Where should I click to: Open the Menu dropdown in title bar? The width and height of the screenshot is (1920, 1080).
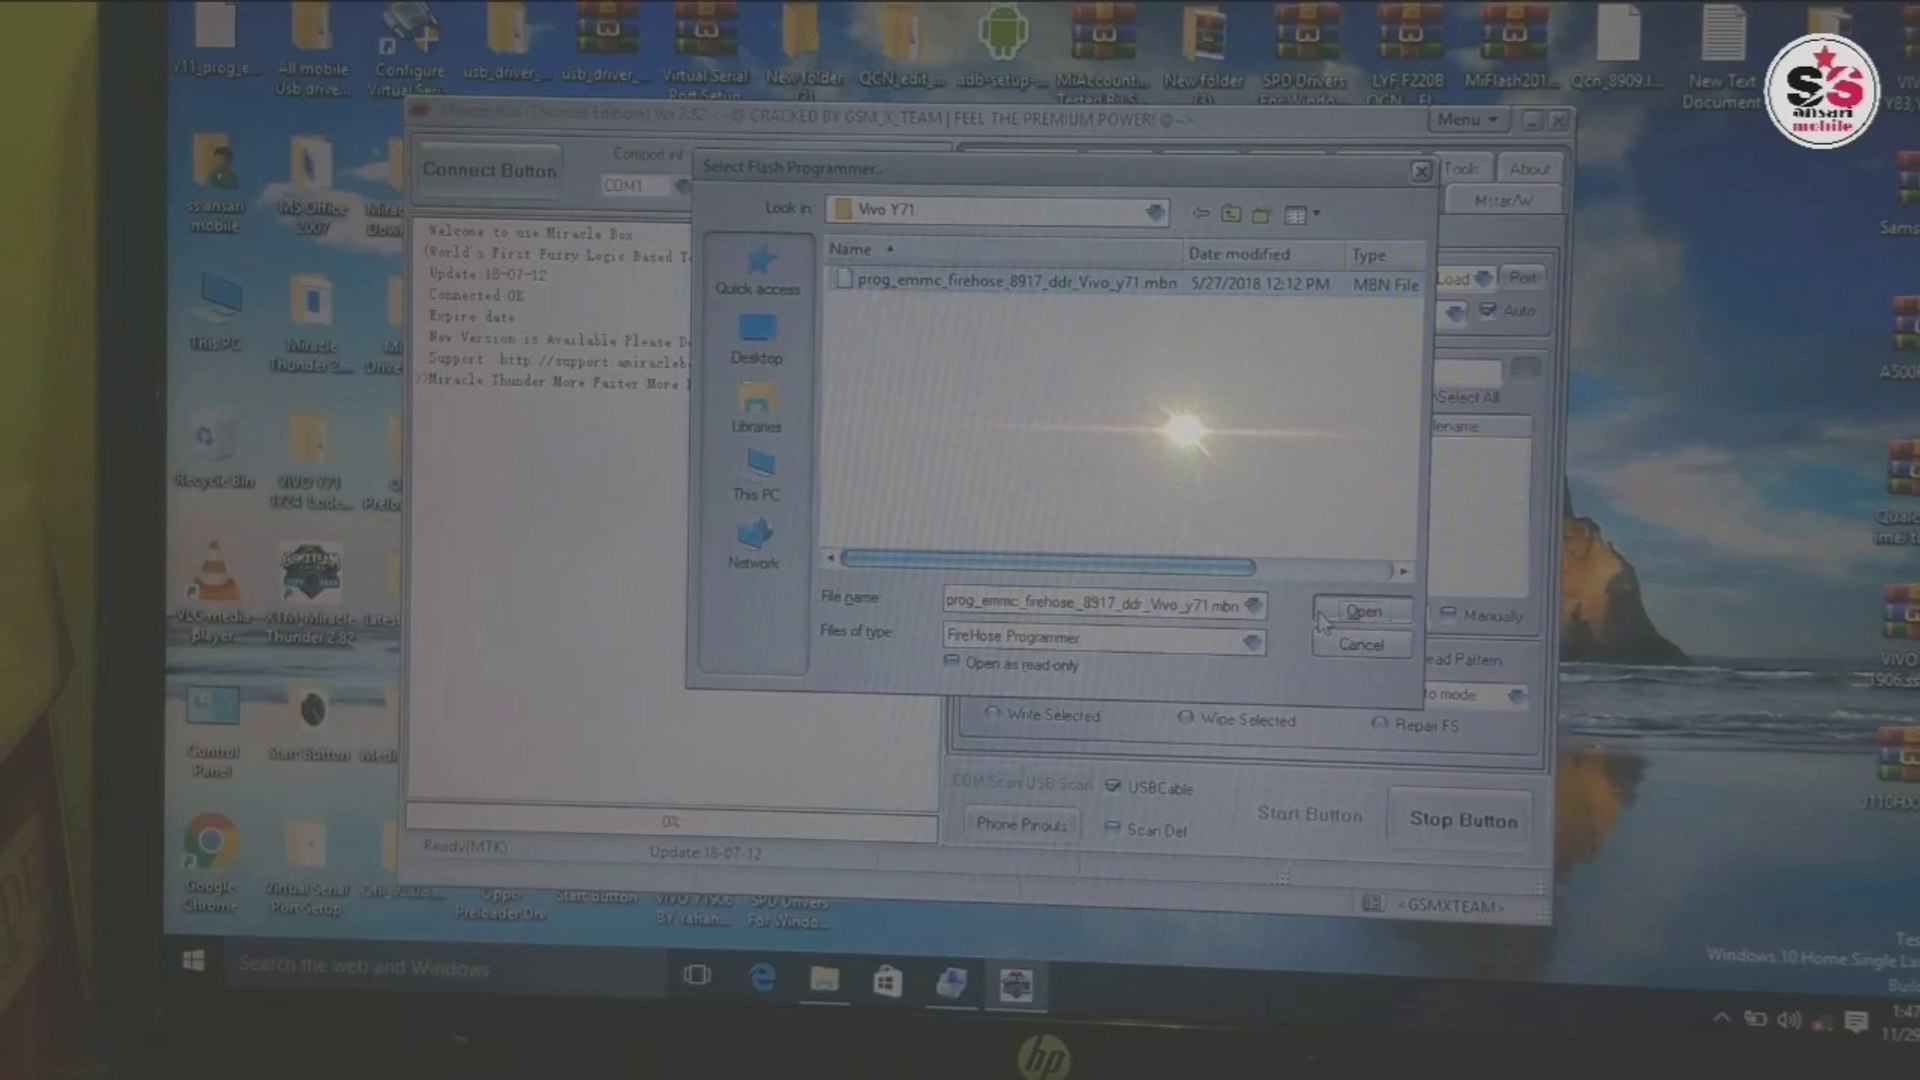1467,120
